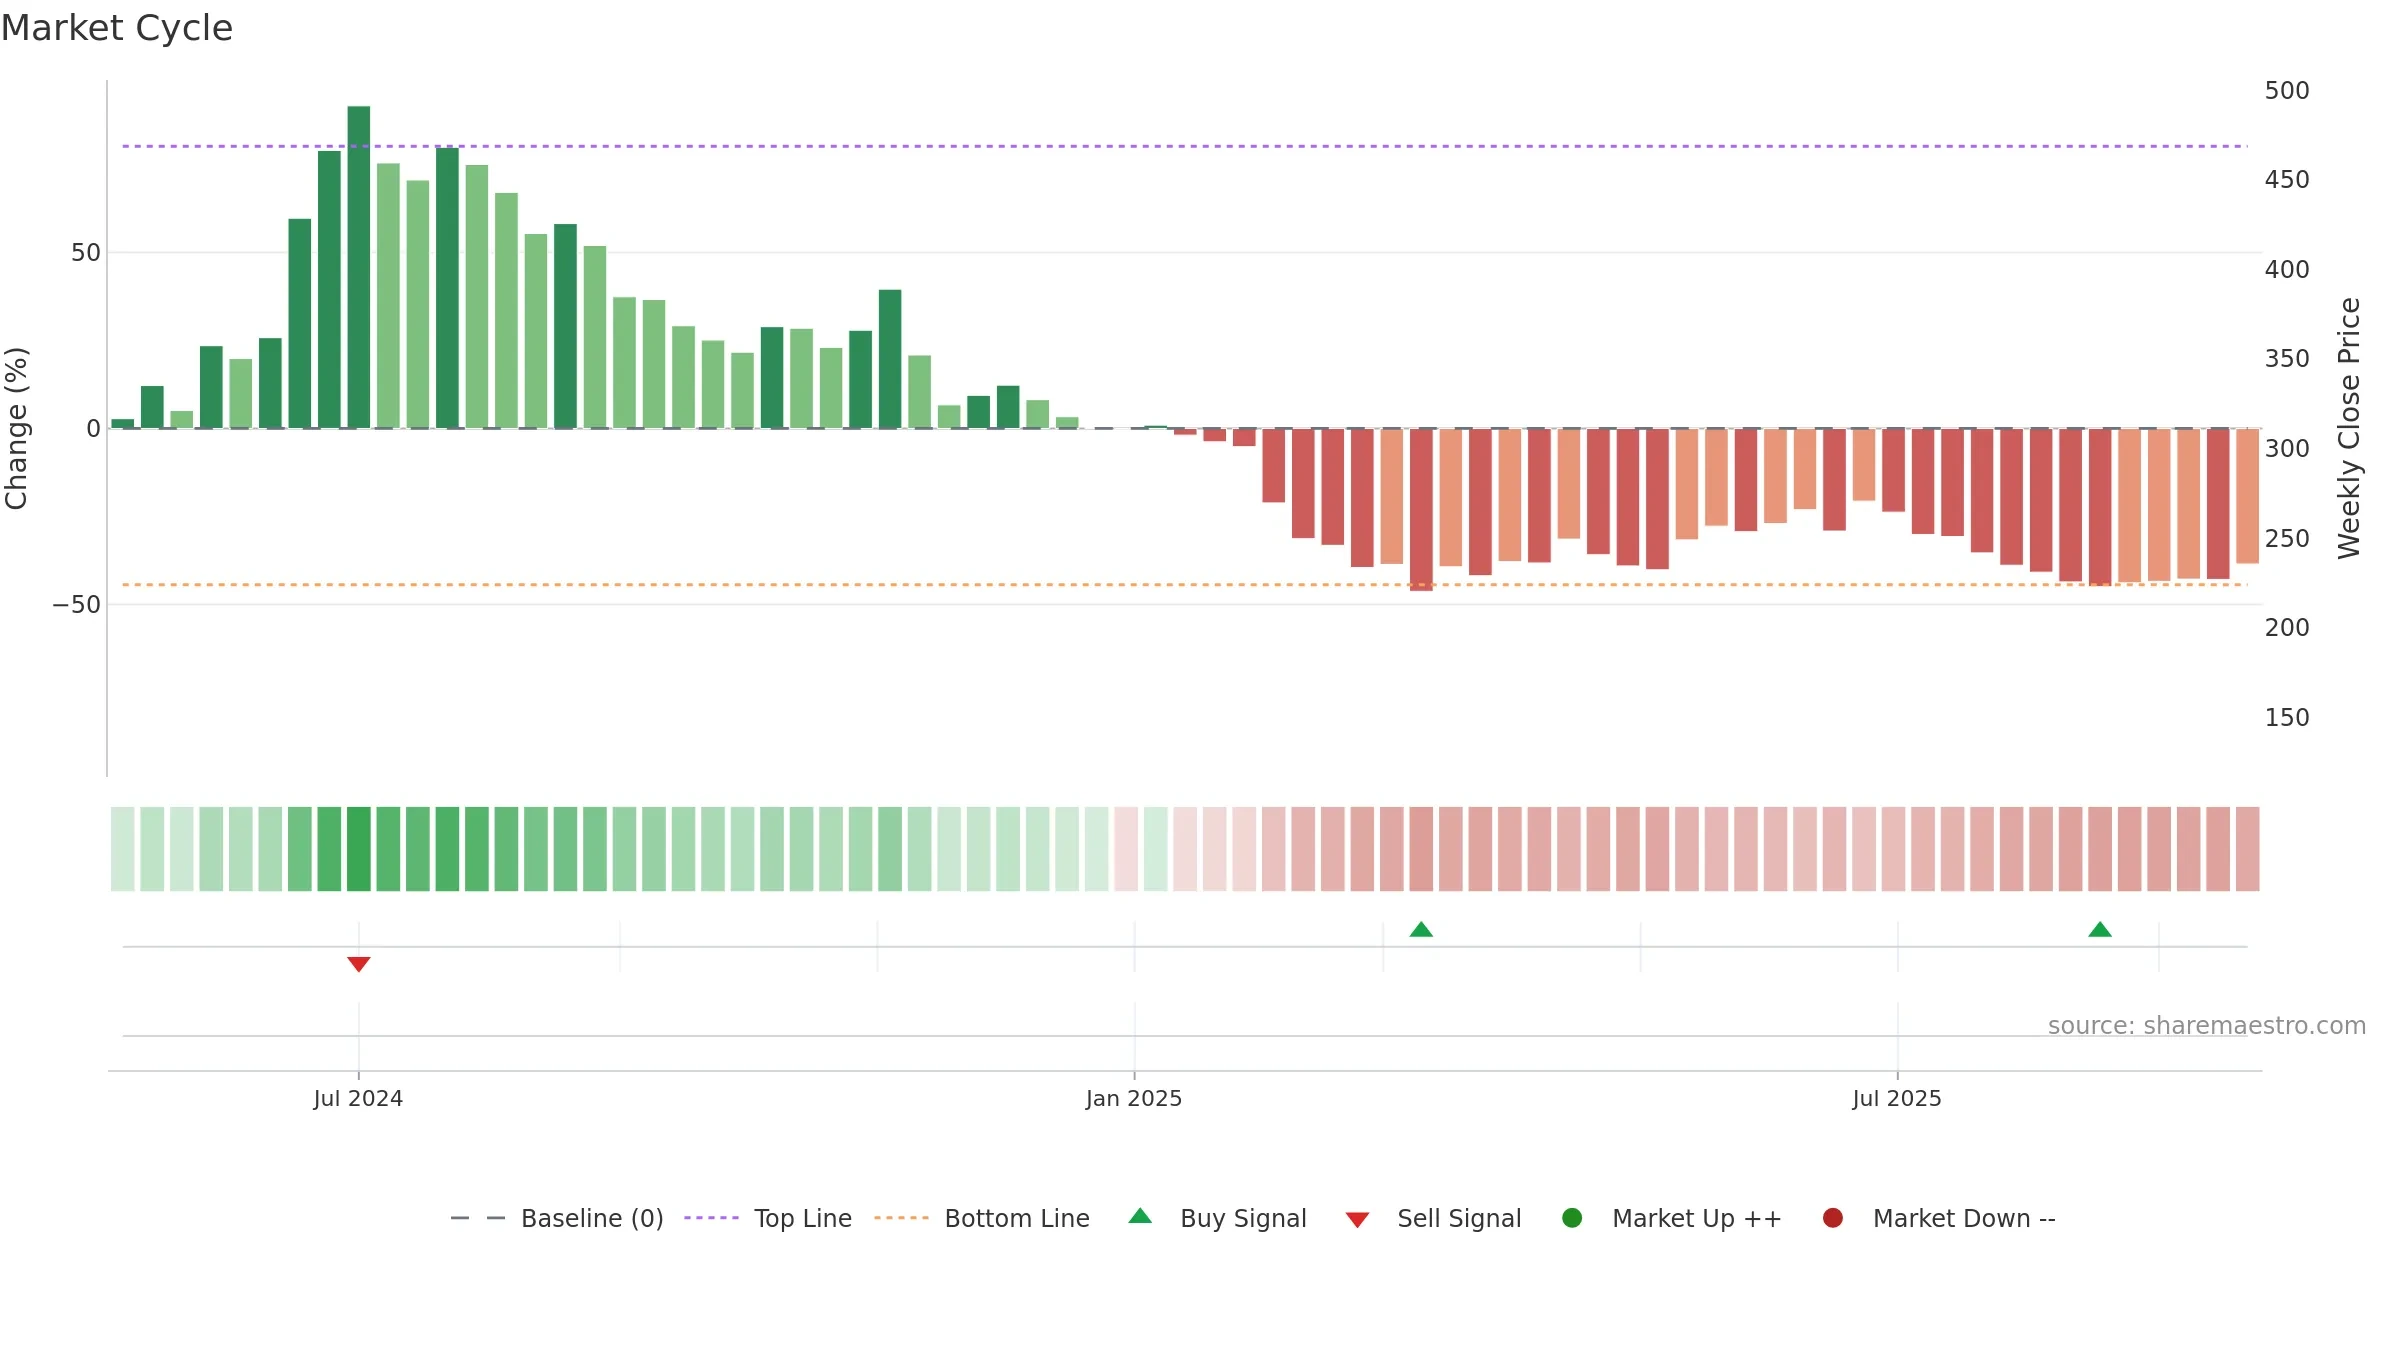Viewport: 2400px width, 1350px height.
Task: Click the −50 tick label on left axis
Action: coord(77,604)
